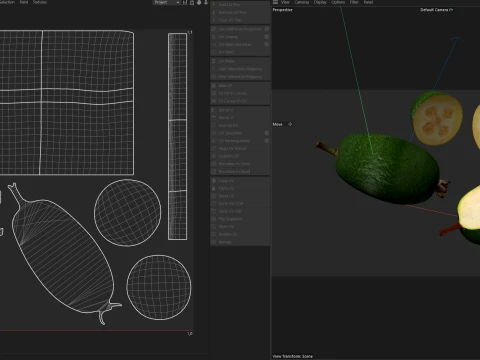The height and width of the screenshot is (360, 480).
Task: Select the sliced feijoa half showing seeds
Action: 437,119
